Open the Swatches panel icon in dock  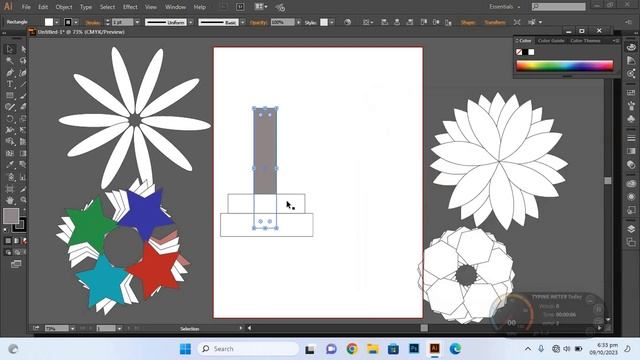[631, 93]
